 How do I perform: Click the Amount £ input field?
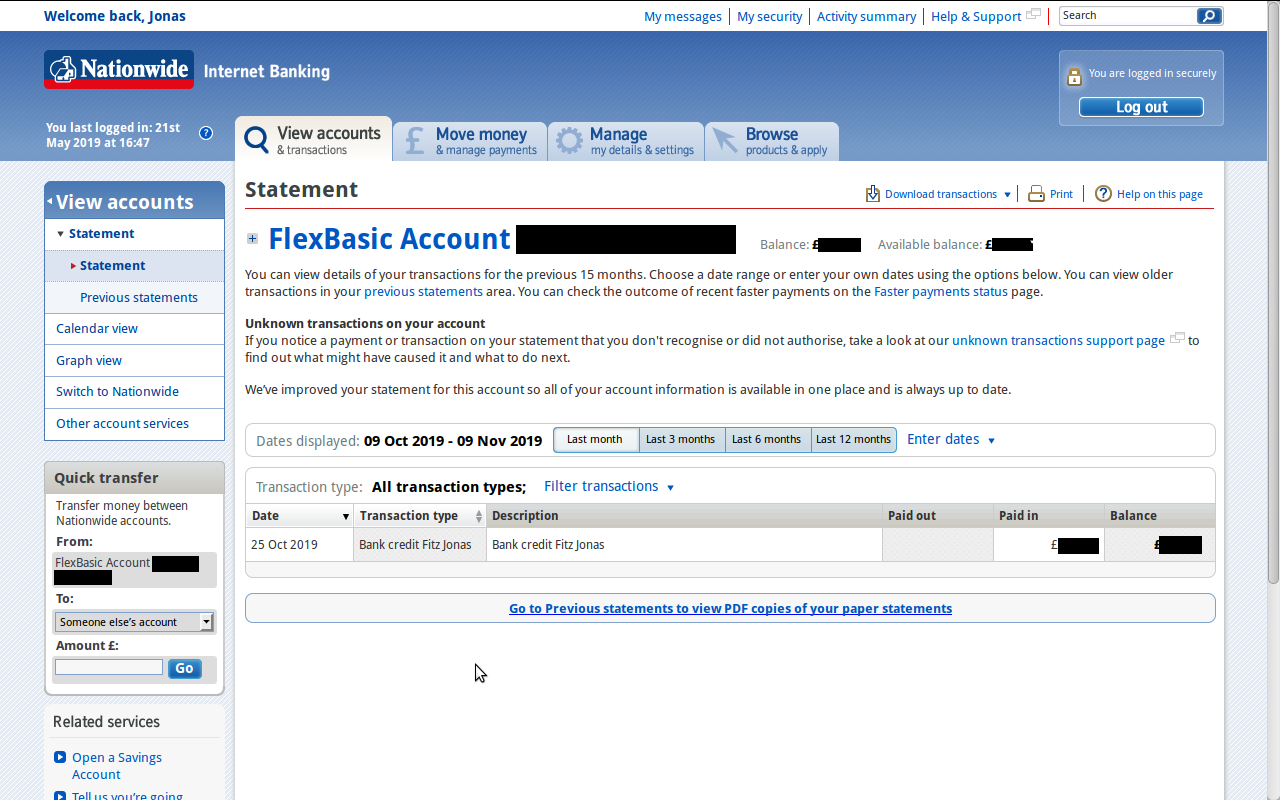[x=109, y=668]
